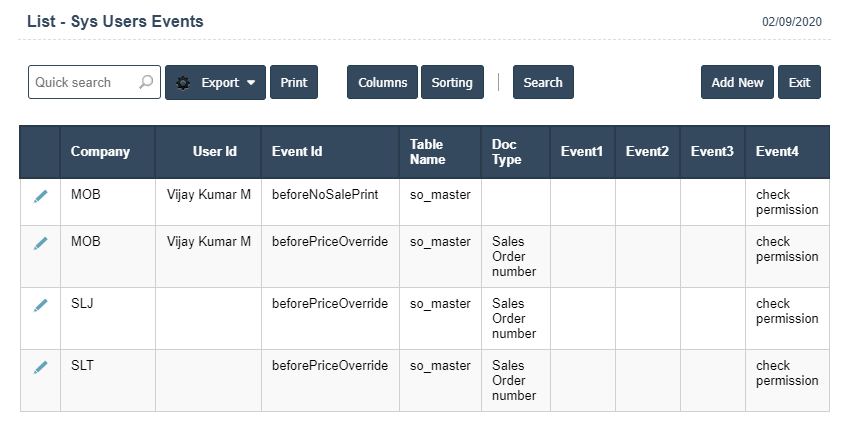
Task: Click the Table Name column header
Action: [x=427, y=152]
